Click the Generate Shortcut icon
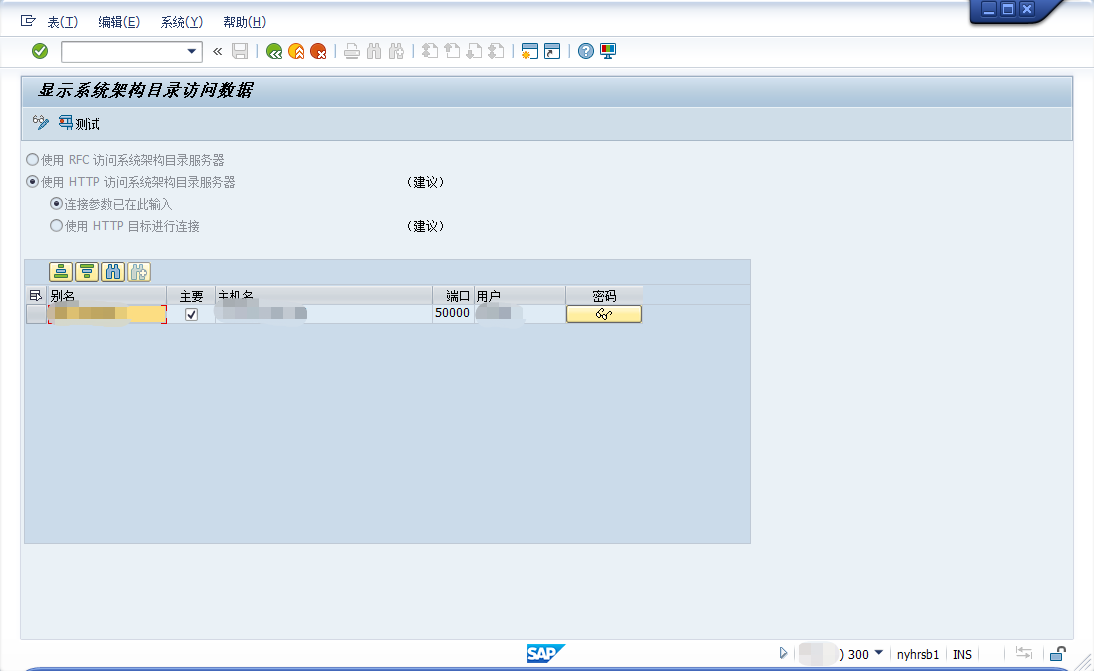The image size is (1094, 671). (x=552, y=51)
